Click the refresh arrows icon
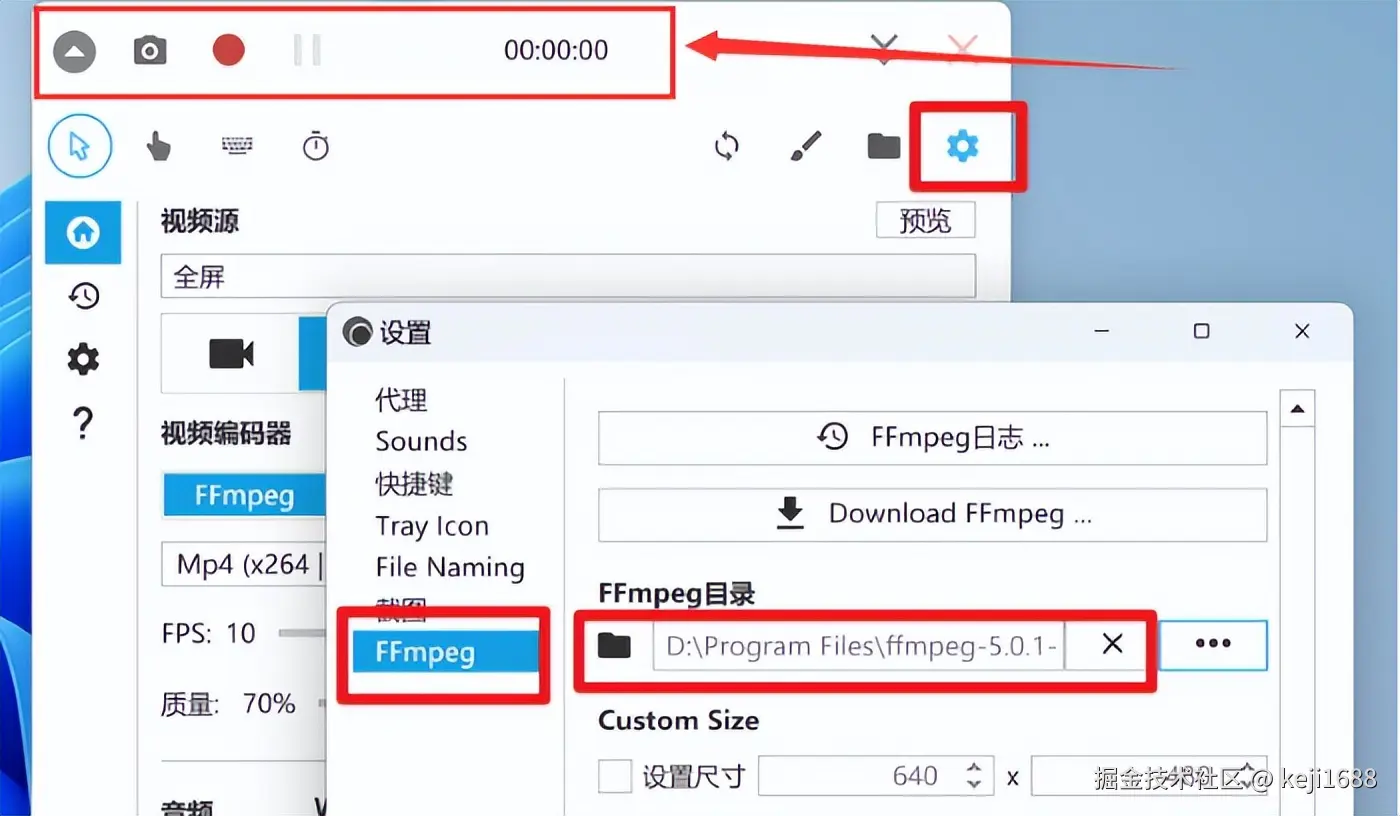 click(x=727, y=147)
